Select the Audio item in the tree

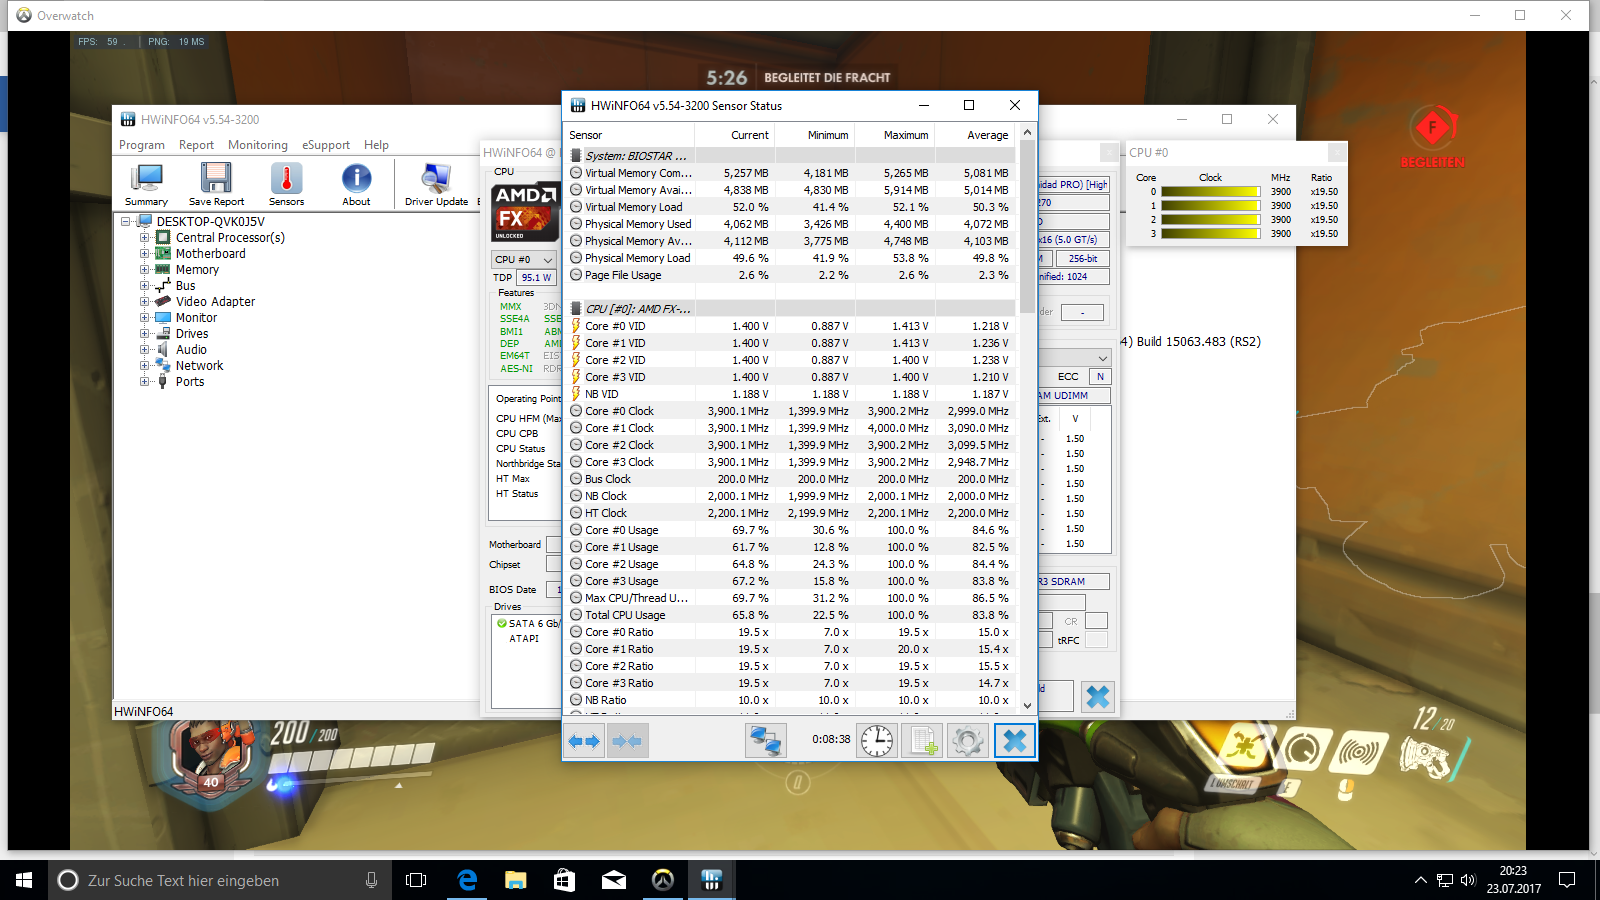pos(191,350)
